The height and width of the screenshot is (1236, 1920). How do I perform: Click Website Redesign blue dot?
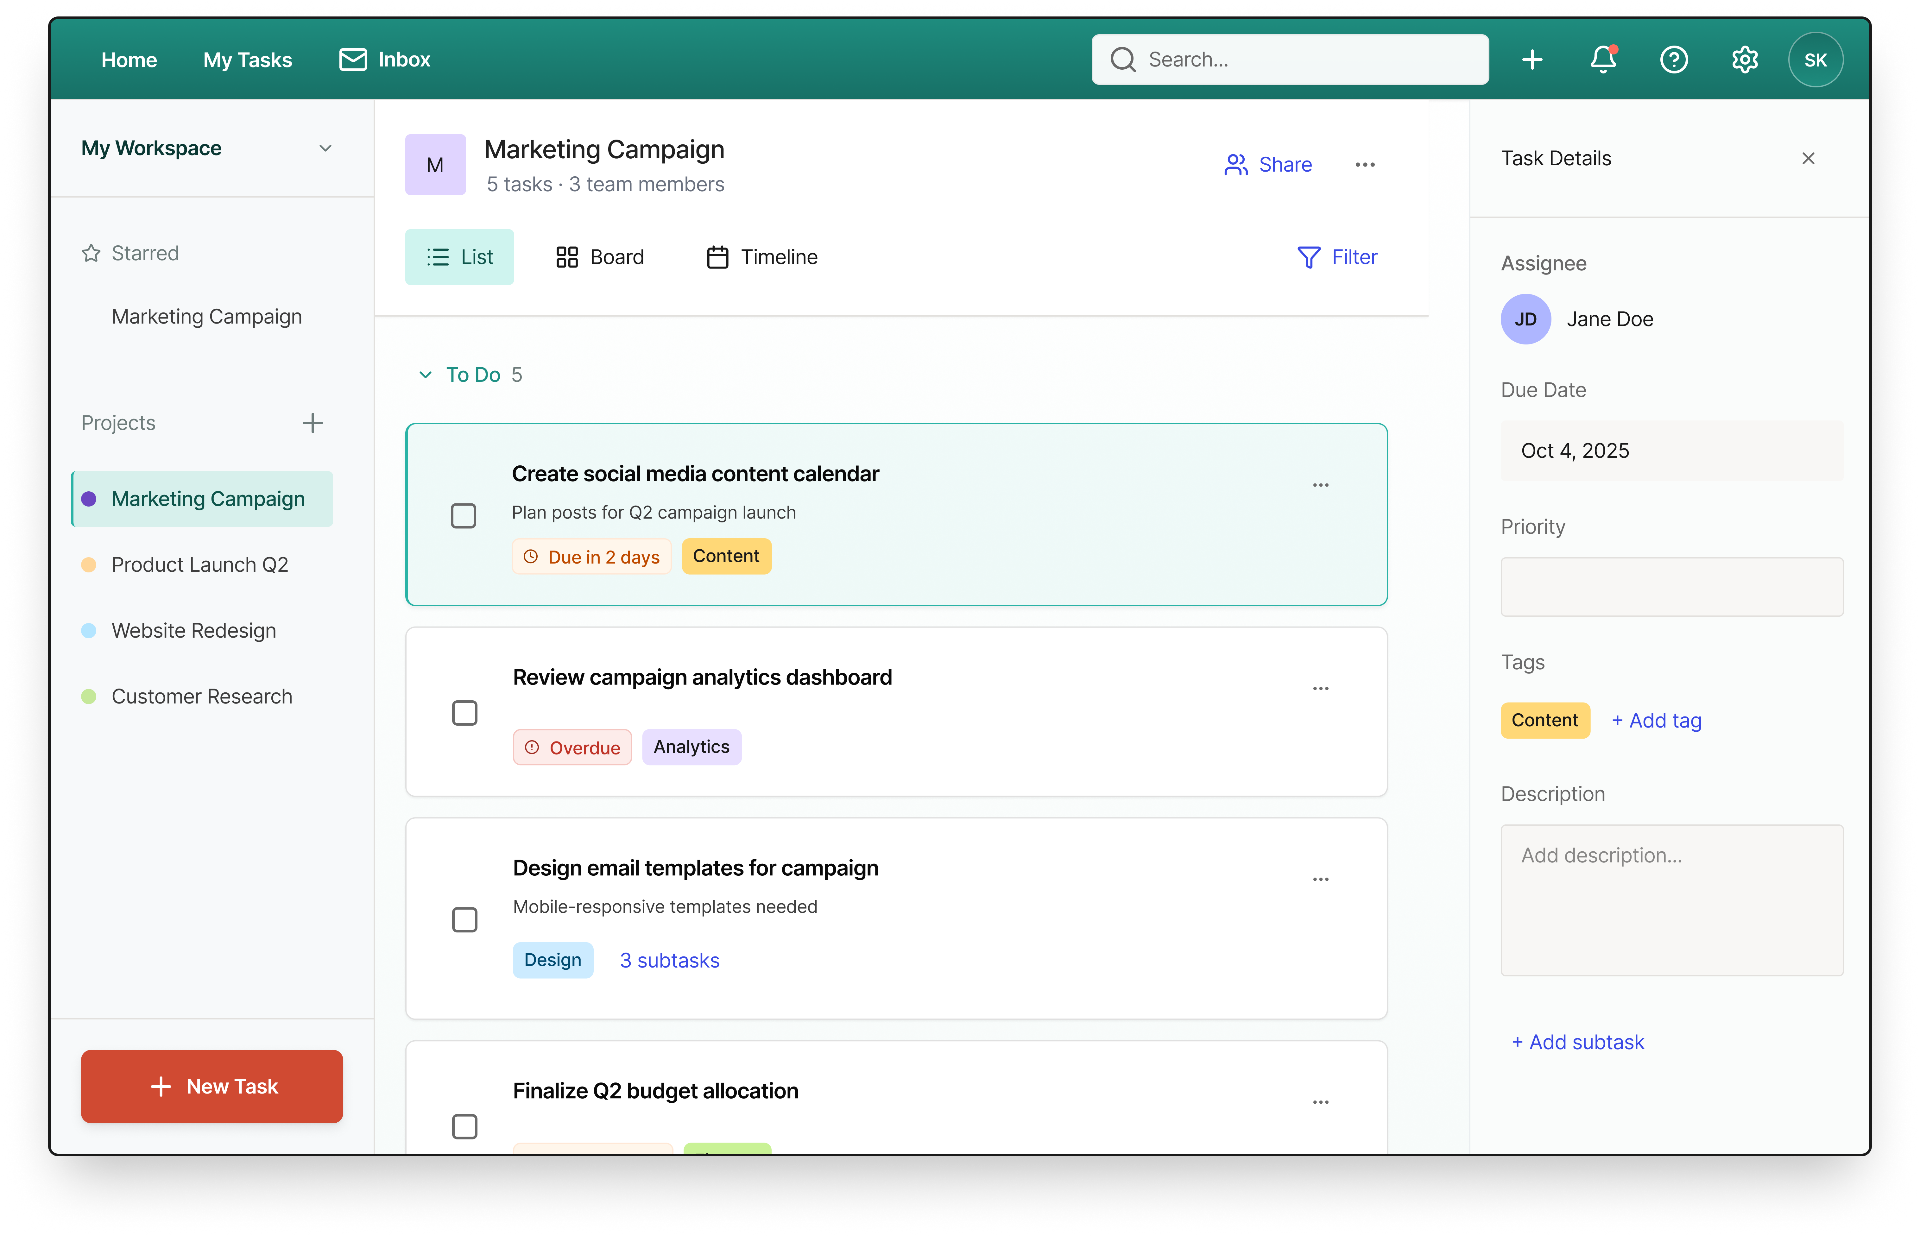(x=89, y=631)
